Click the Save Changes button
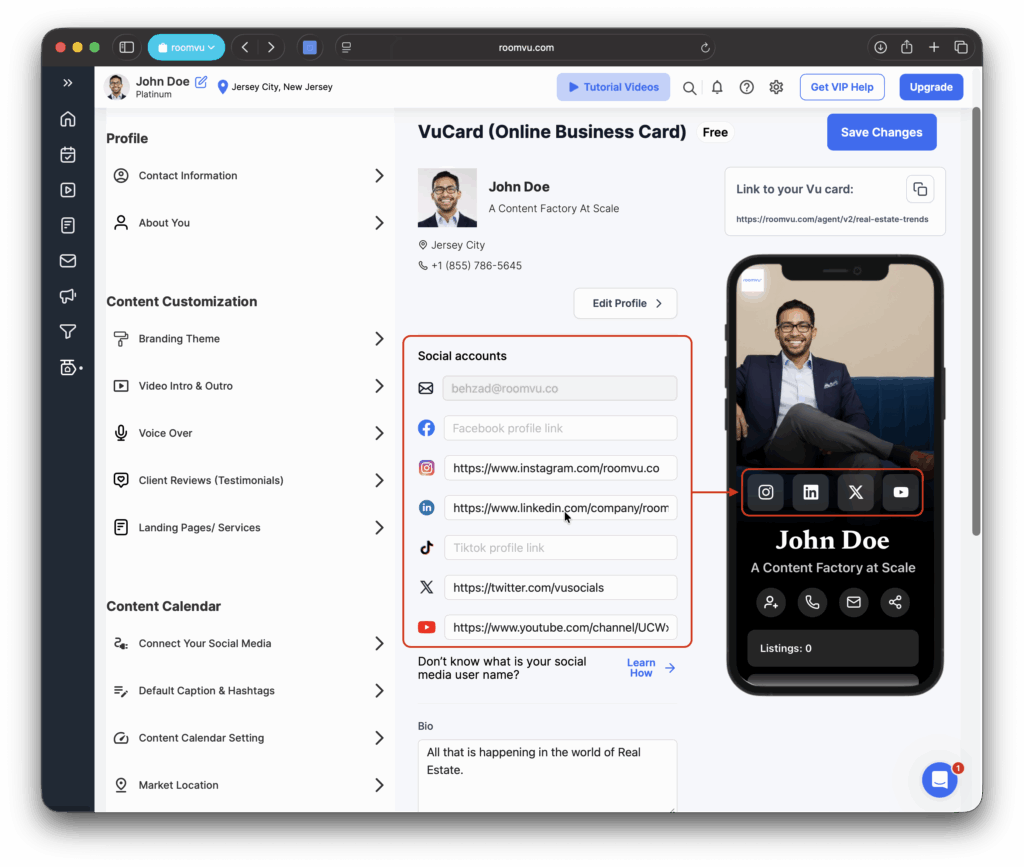 point(881,132)
